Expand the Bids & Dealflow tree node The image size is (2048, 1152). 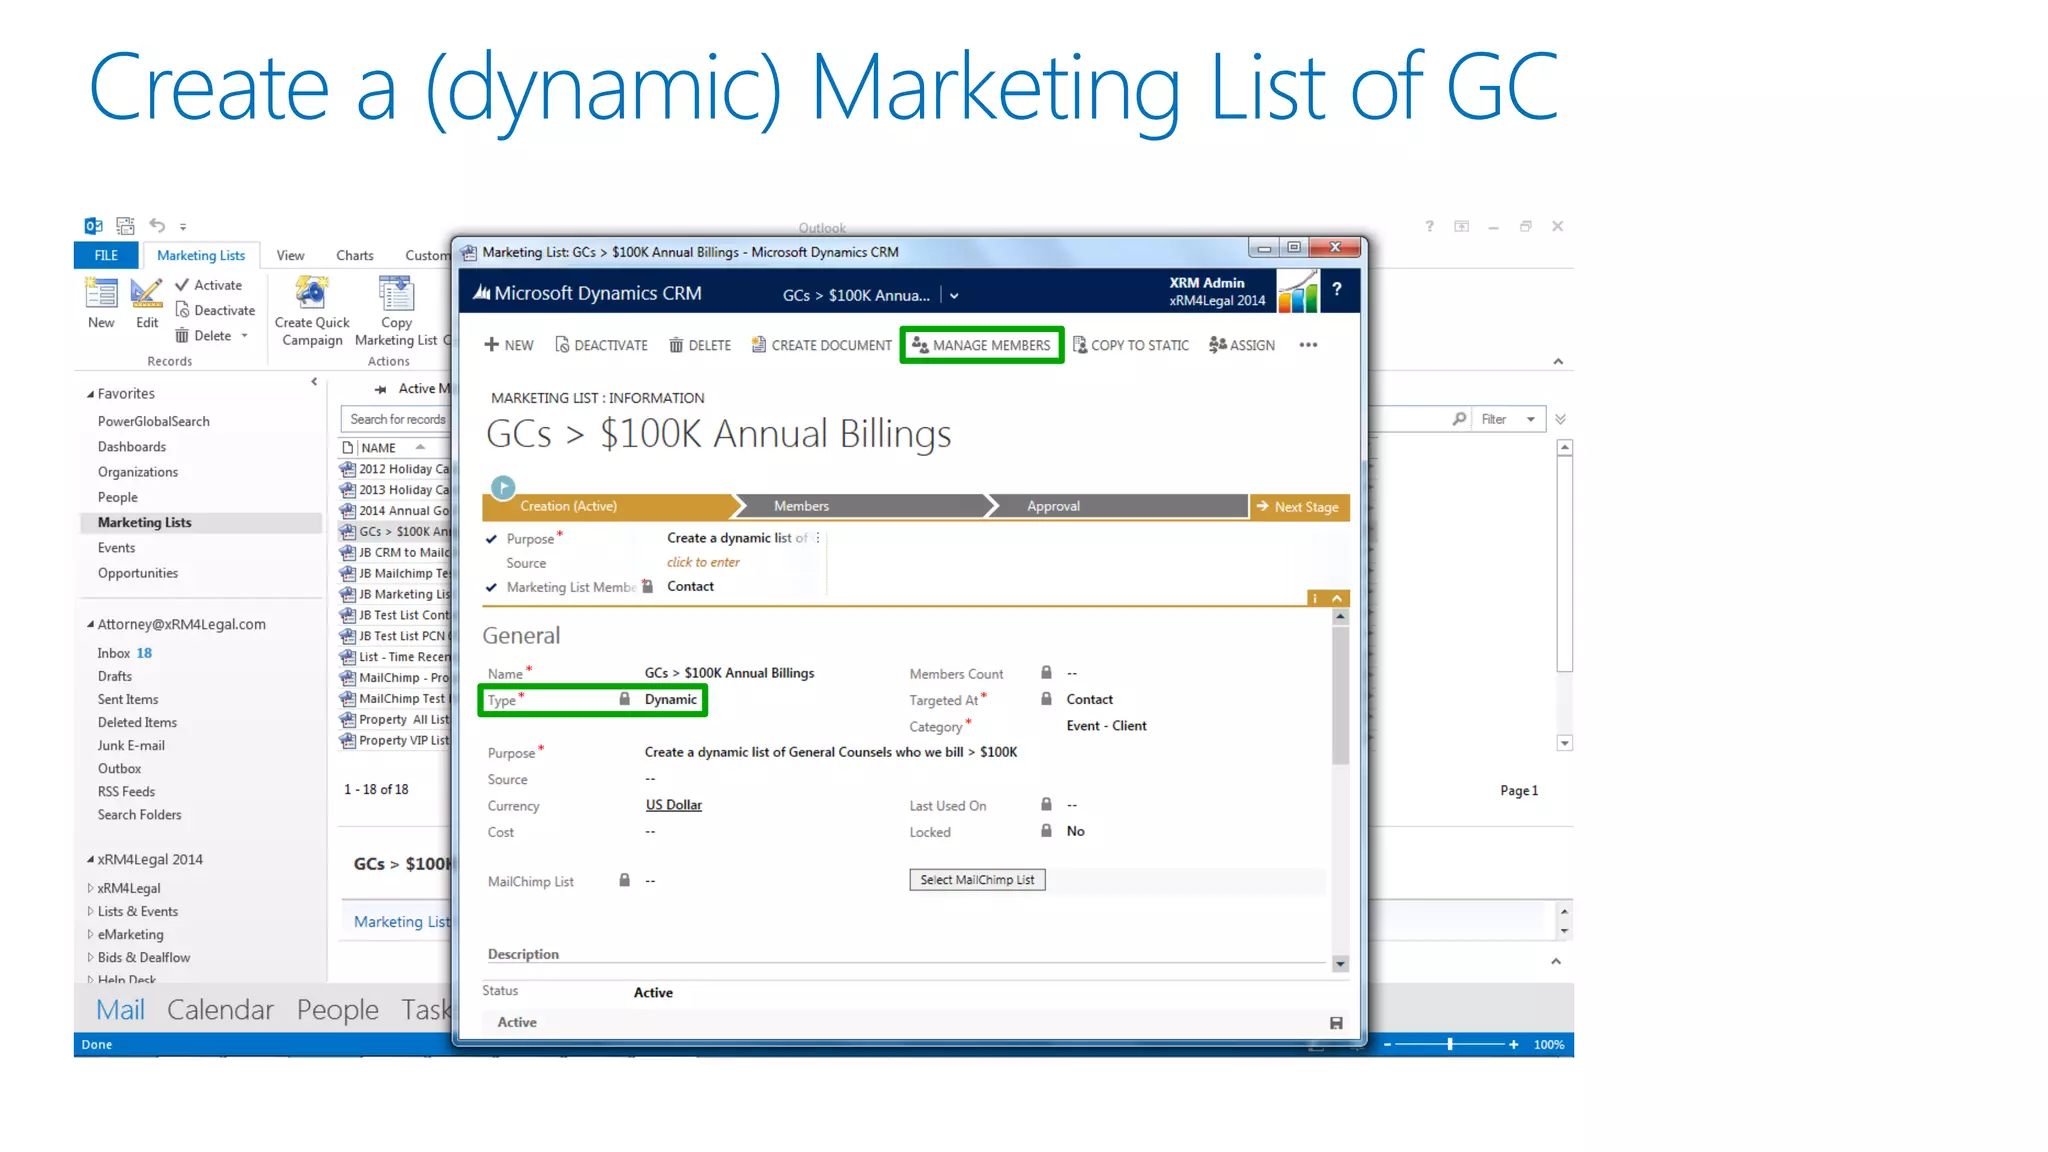(90, 957)
